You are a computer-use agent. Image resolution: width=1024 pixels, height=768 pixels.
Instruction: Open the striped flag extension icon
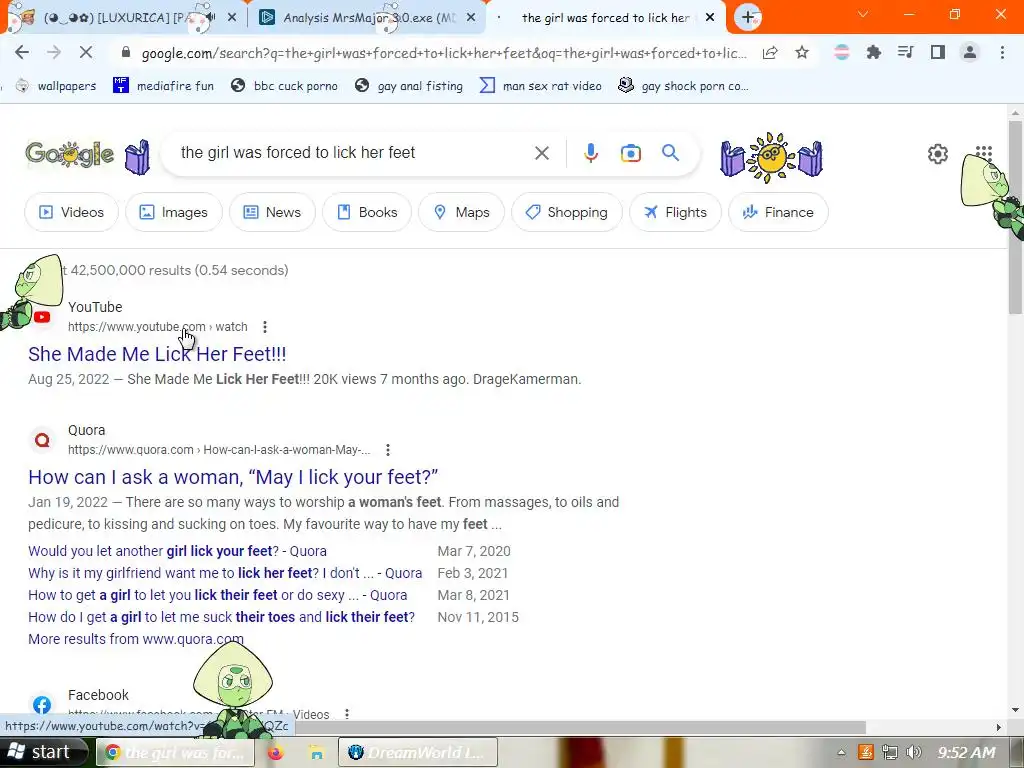(842, 53)
